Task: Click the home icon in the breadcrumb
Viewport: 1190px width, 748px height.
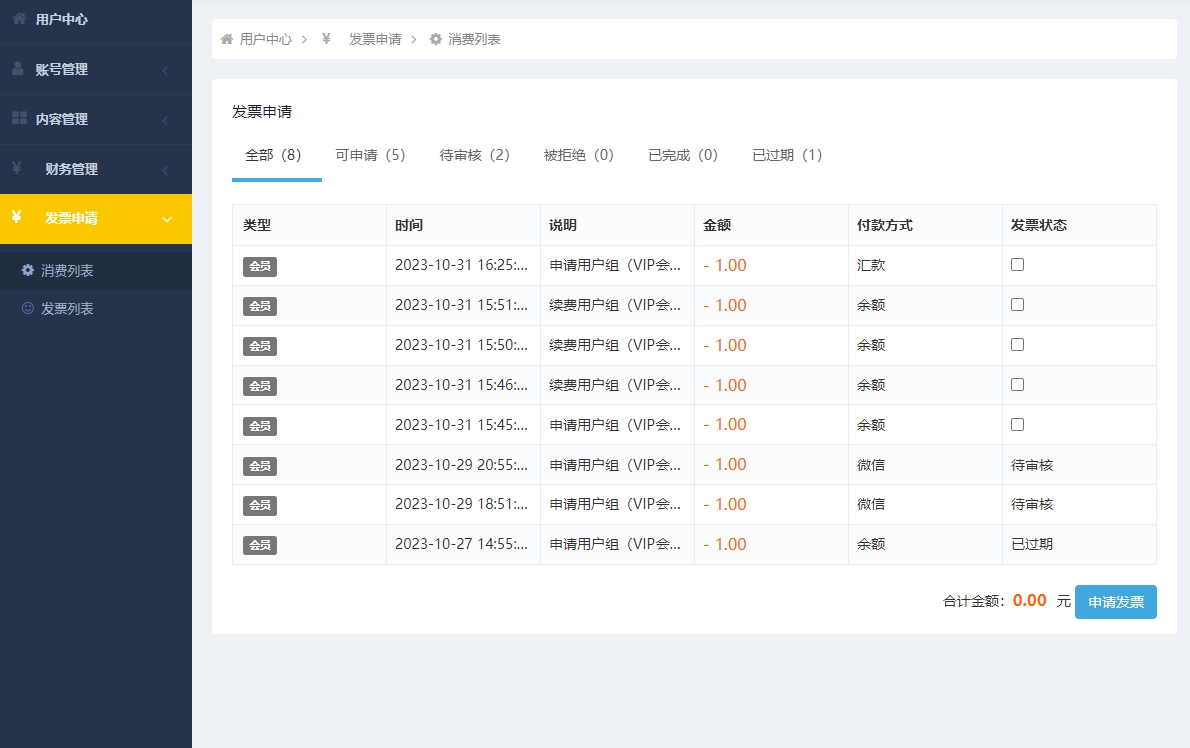Action: [227, 39]
